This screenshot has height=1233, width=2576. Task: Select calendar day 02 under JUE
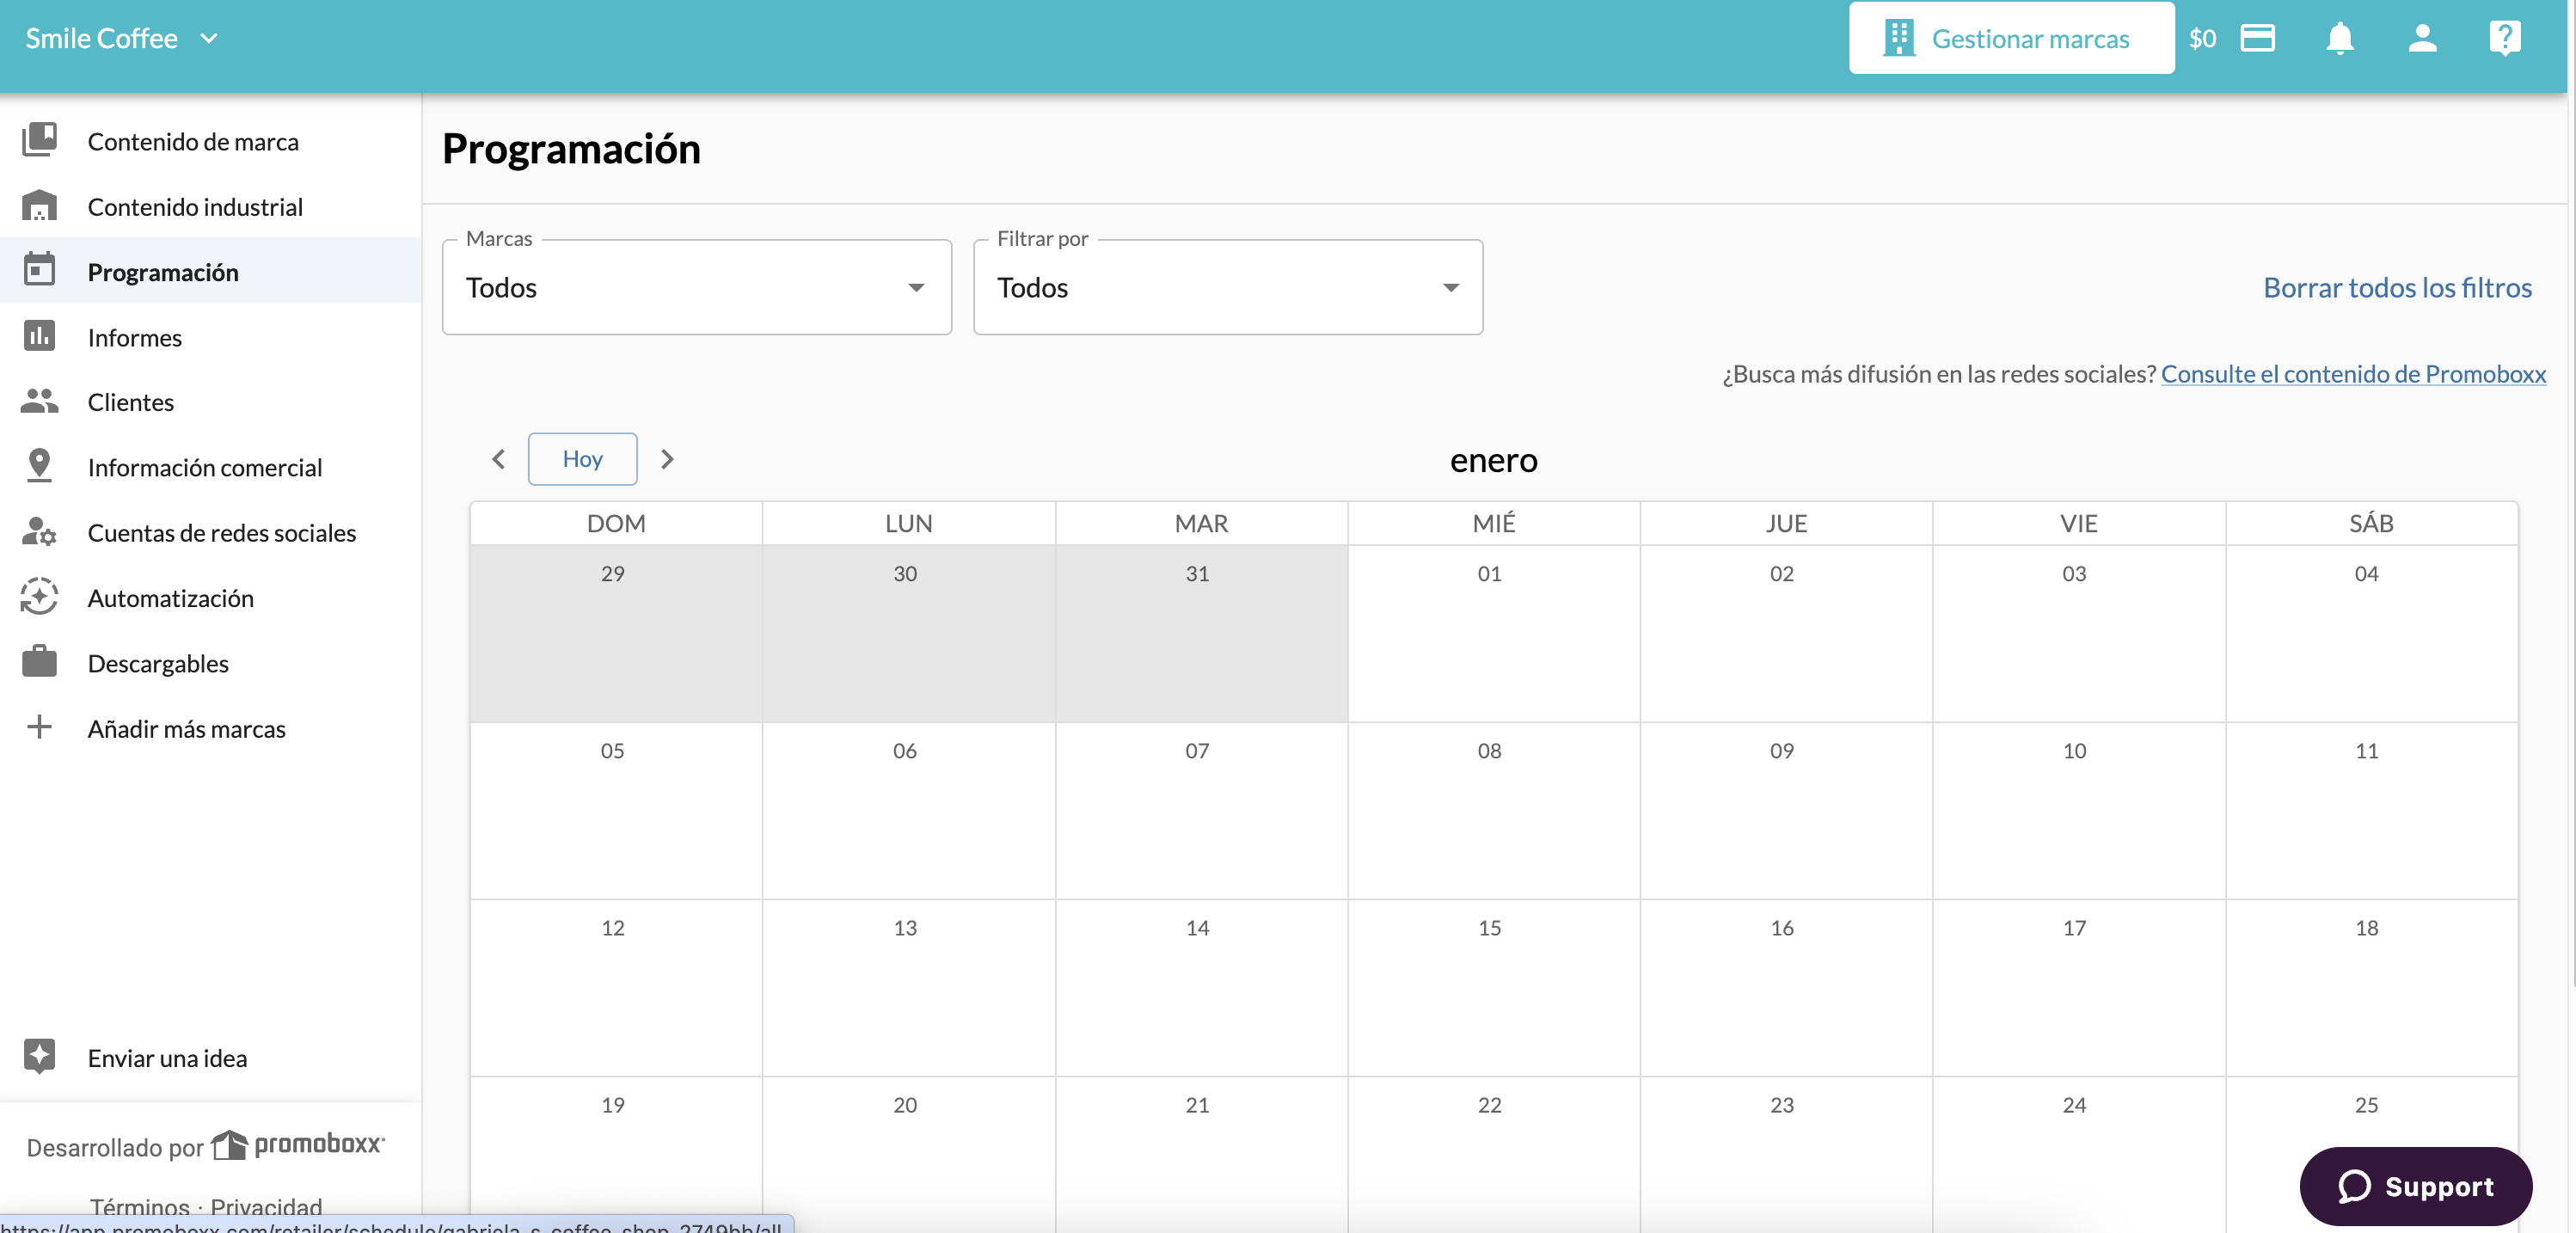[1786, 633]
